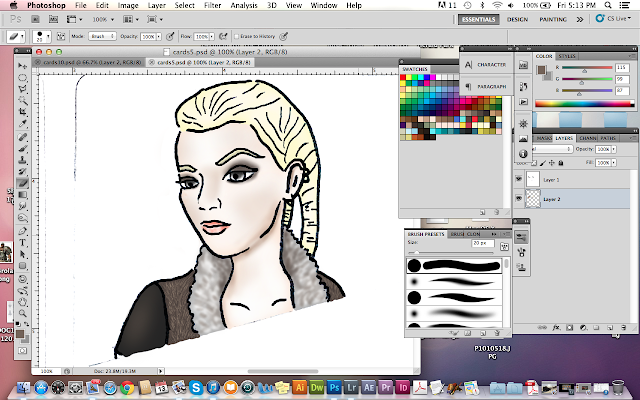This screenshot has height=400, width=640.
Task: Launch Bridge from the application bar
Action: 36,19
